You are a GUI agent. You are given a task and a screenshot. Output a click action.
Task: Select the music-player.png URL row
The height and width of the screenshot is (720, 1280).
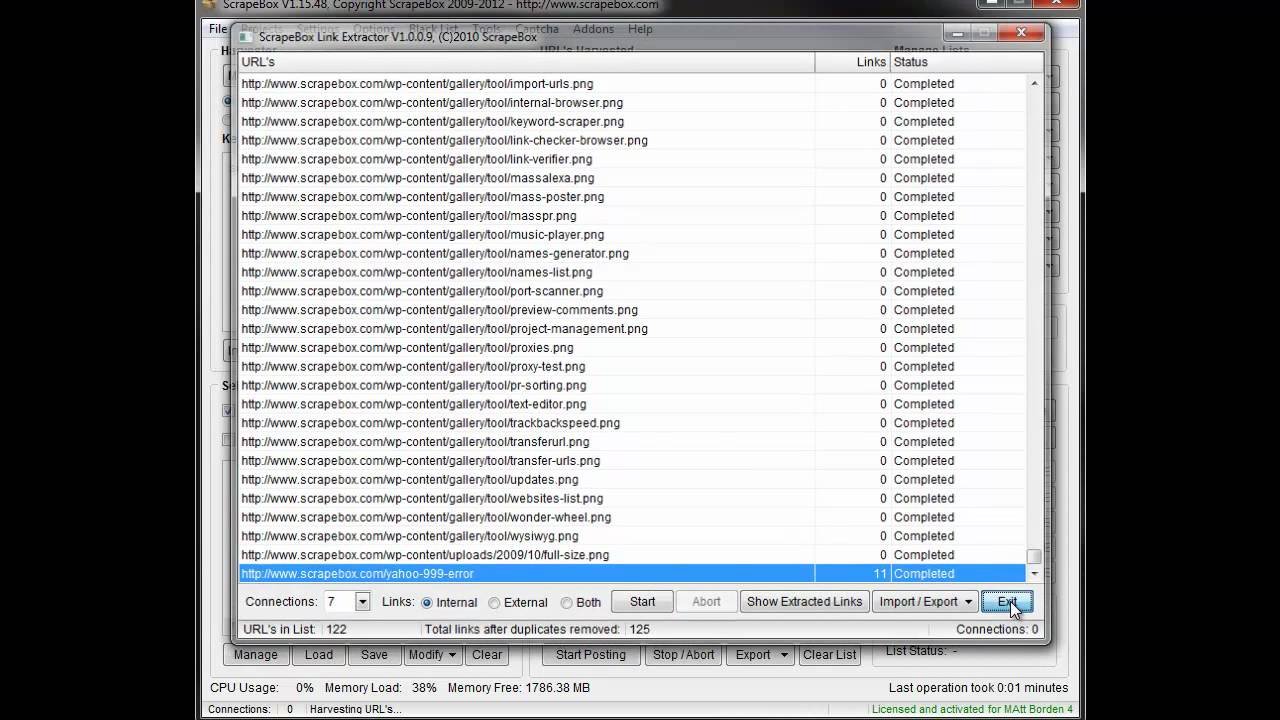(632, 235)
